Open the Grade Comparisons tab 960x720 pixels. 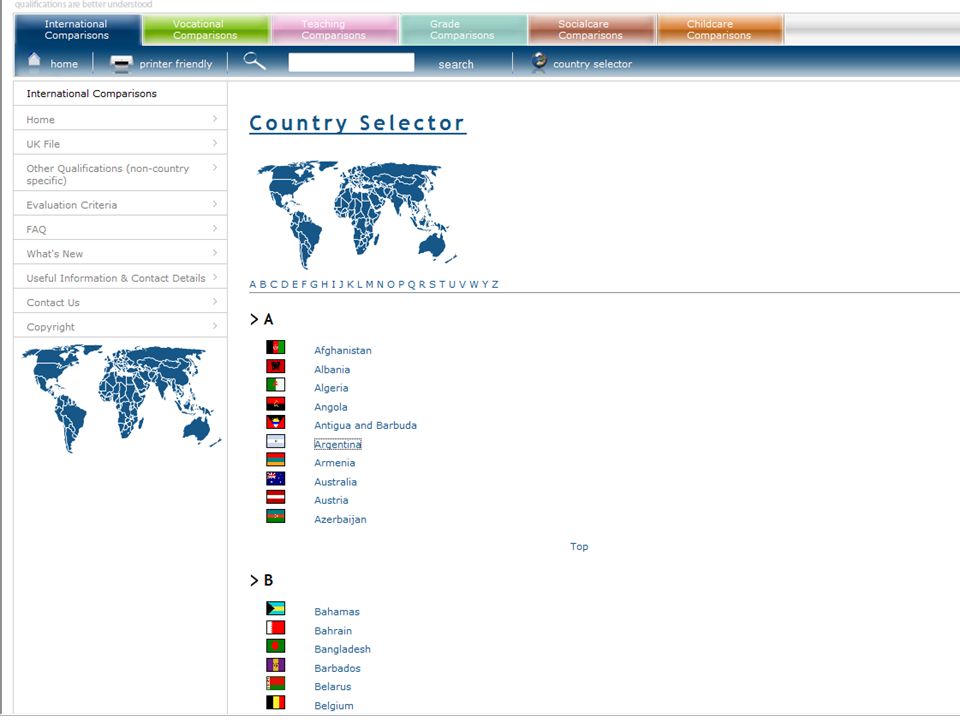coord(463,29)
